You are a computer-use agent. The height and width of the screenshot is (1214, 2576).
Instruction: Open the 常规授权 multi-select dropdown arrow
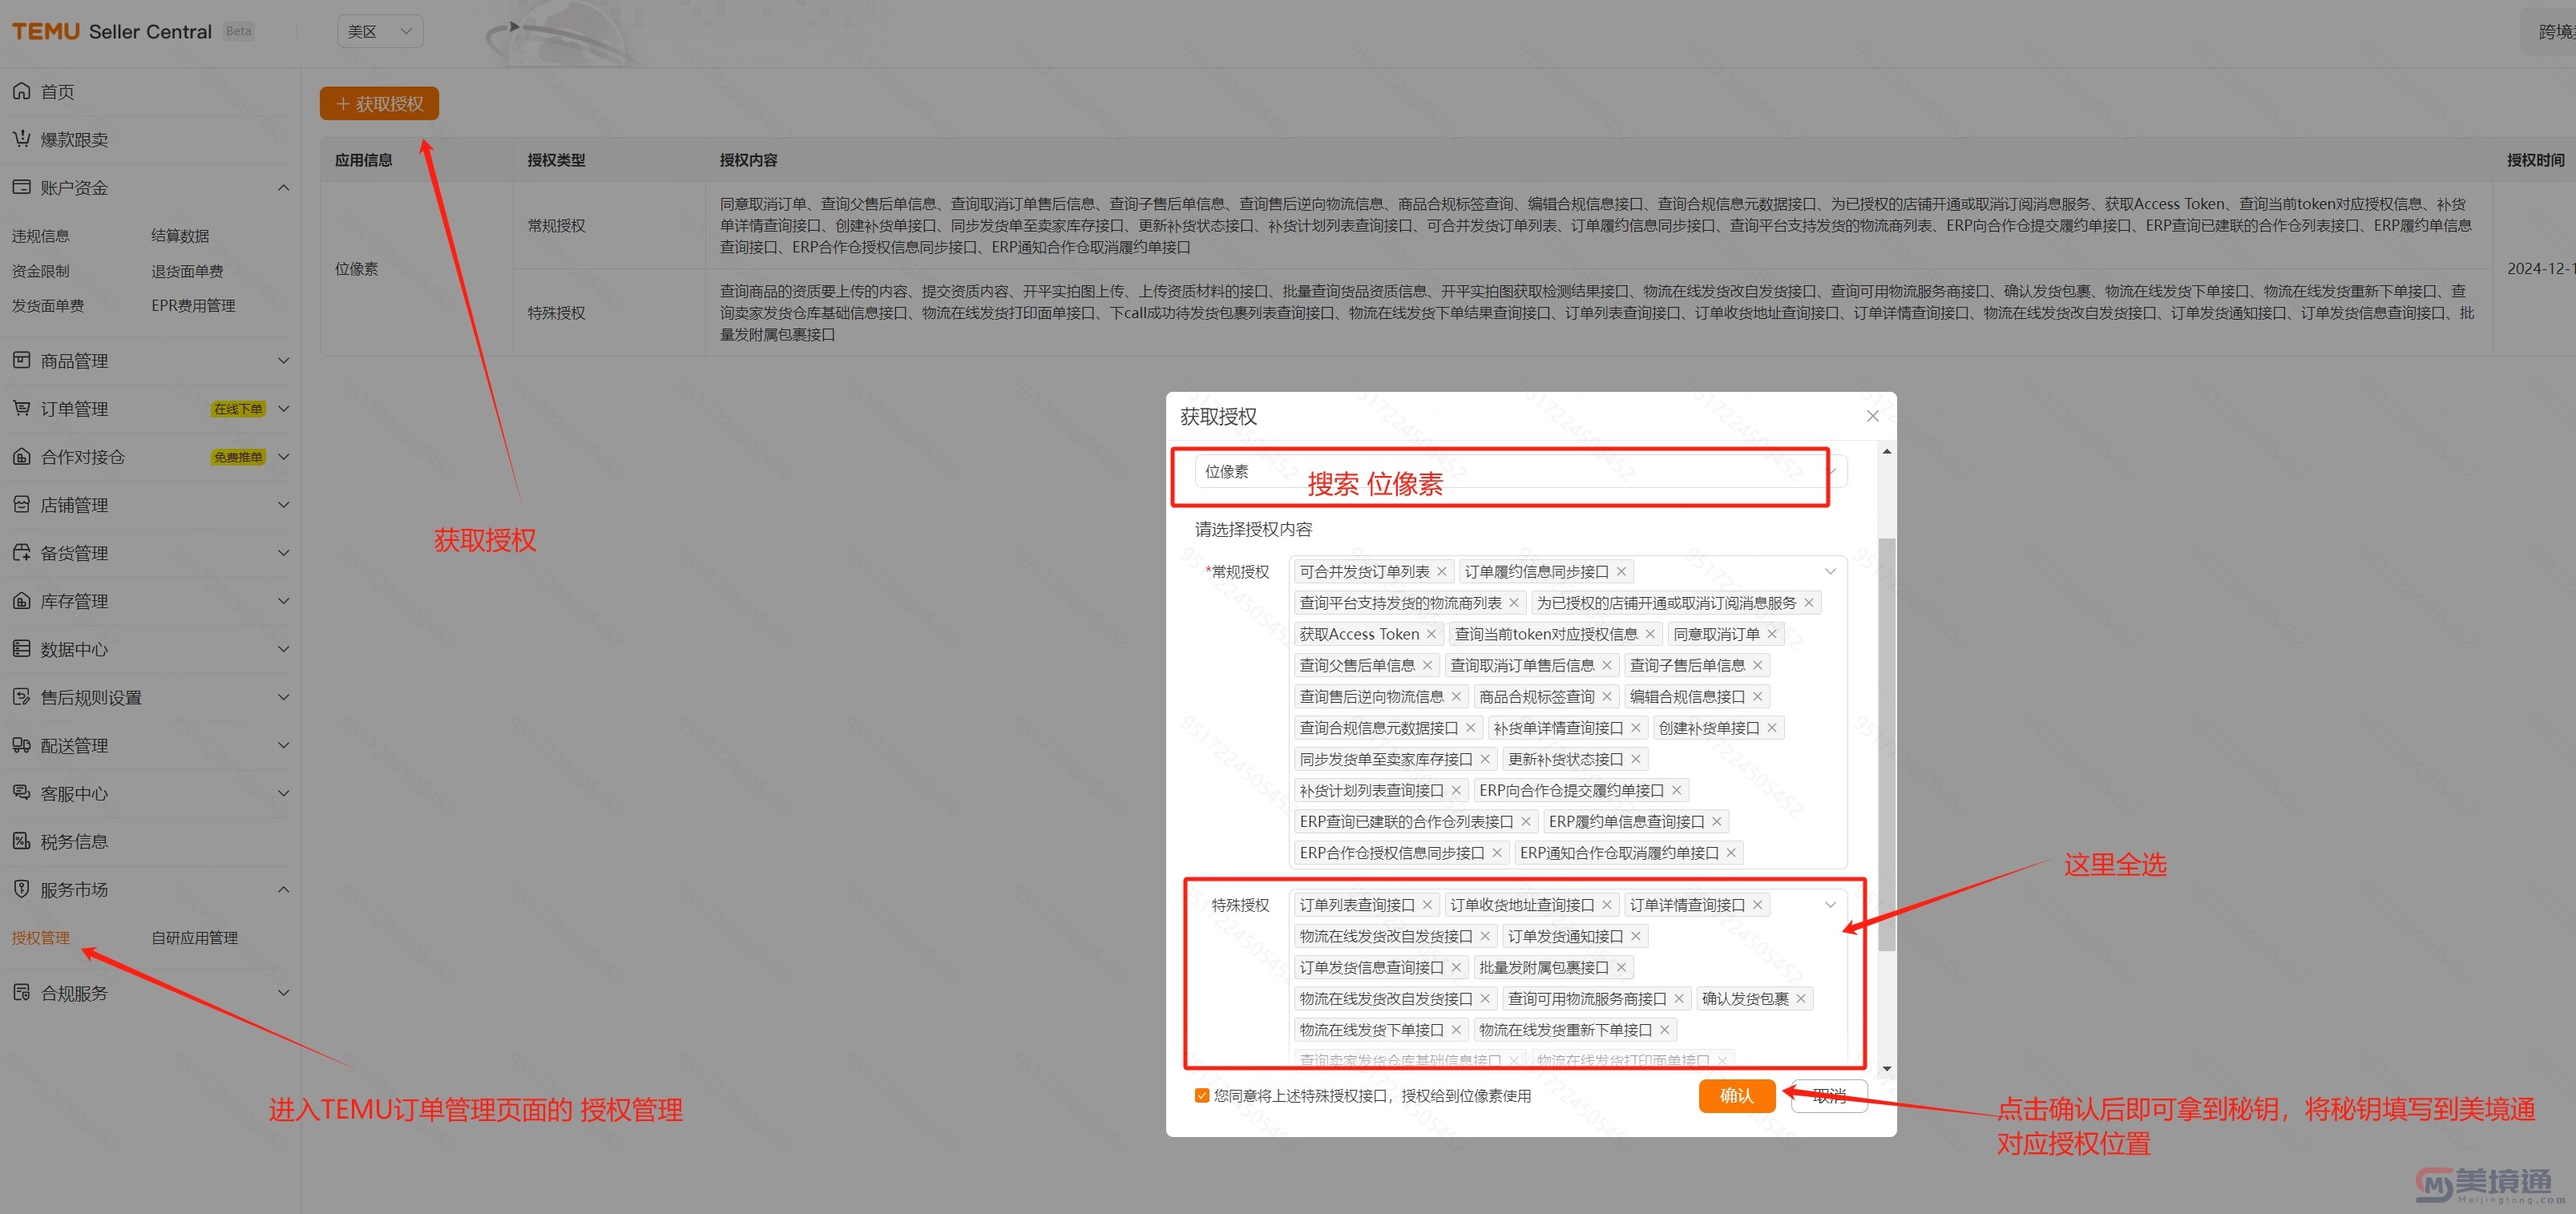1829,572
